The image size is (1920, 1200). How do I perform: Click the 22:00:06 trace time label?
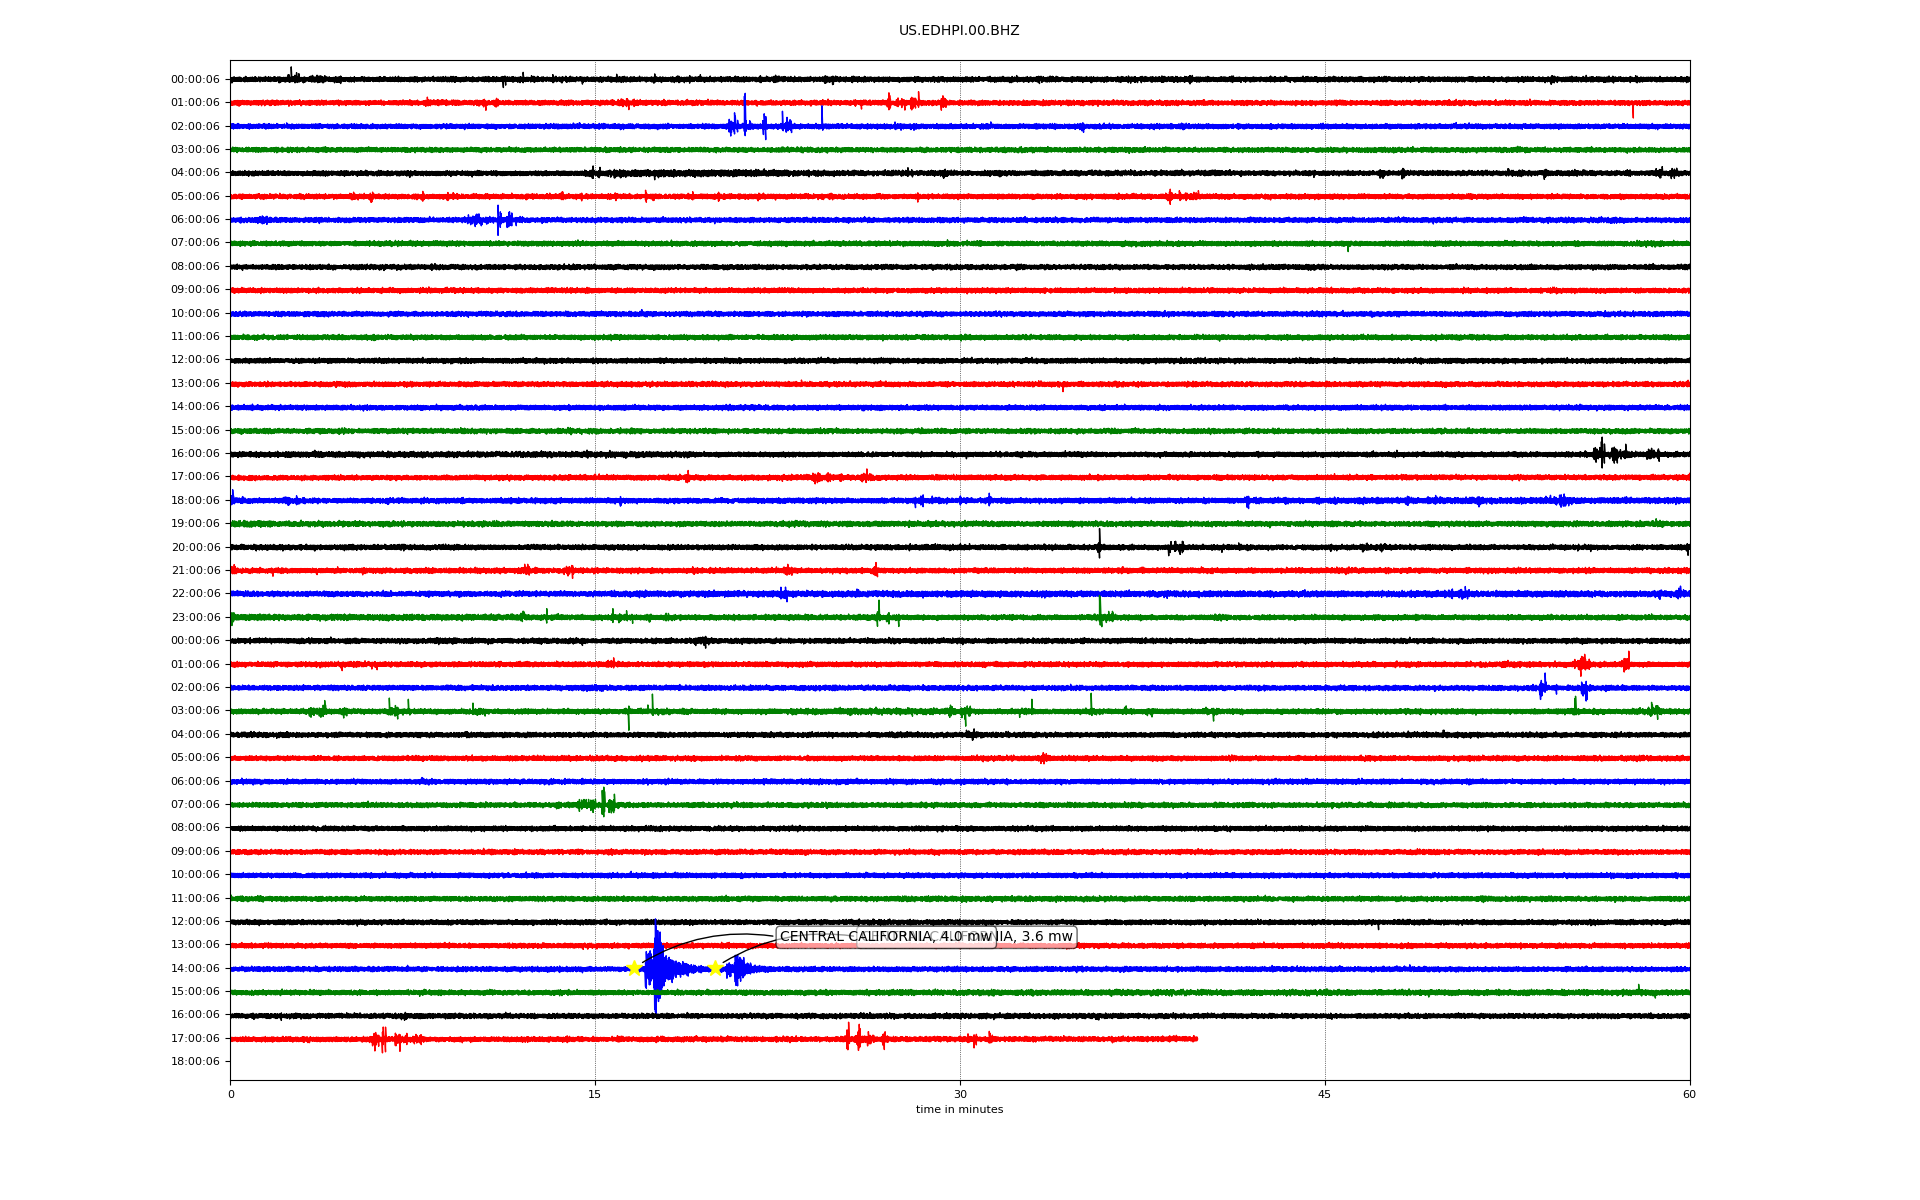click(195, 594)
